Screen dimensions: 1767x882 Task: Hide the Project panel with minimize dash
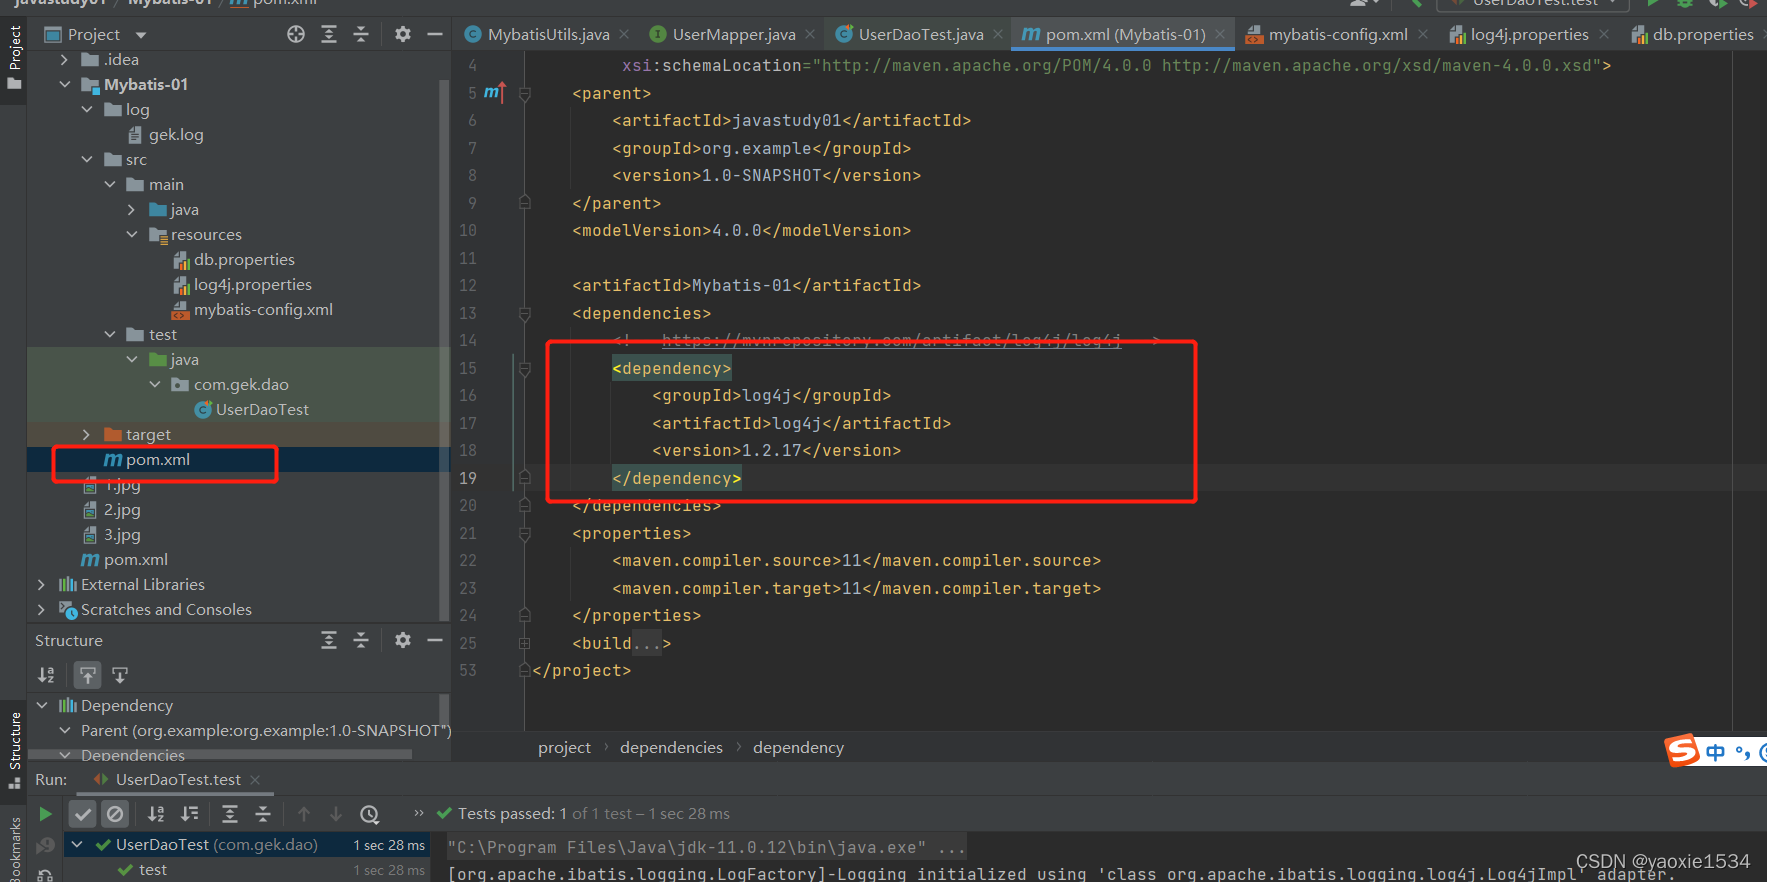435,34
